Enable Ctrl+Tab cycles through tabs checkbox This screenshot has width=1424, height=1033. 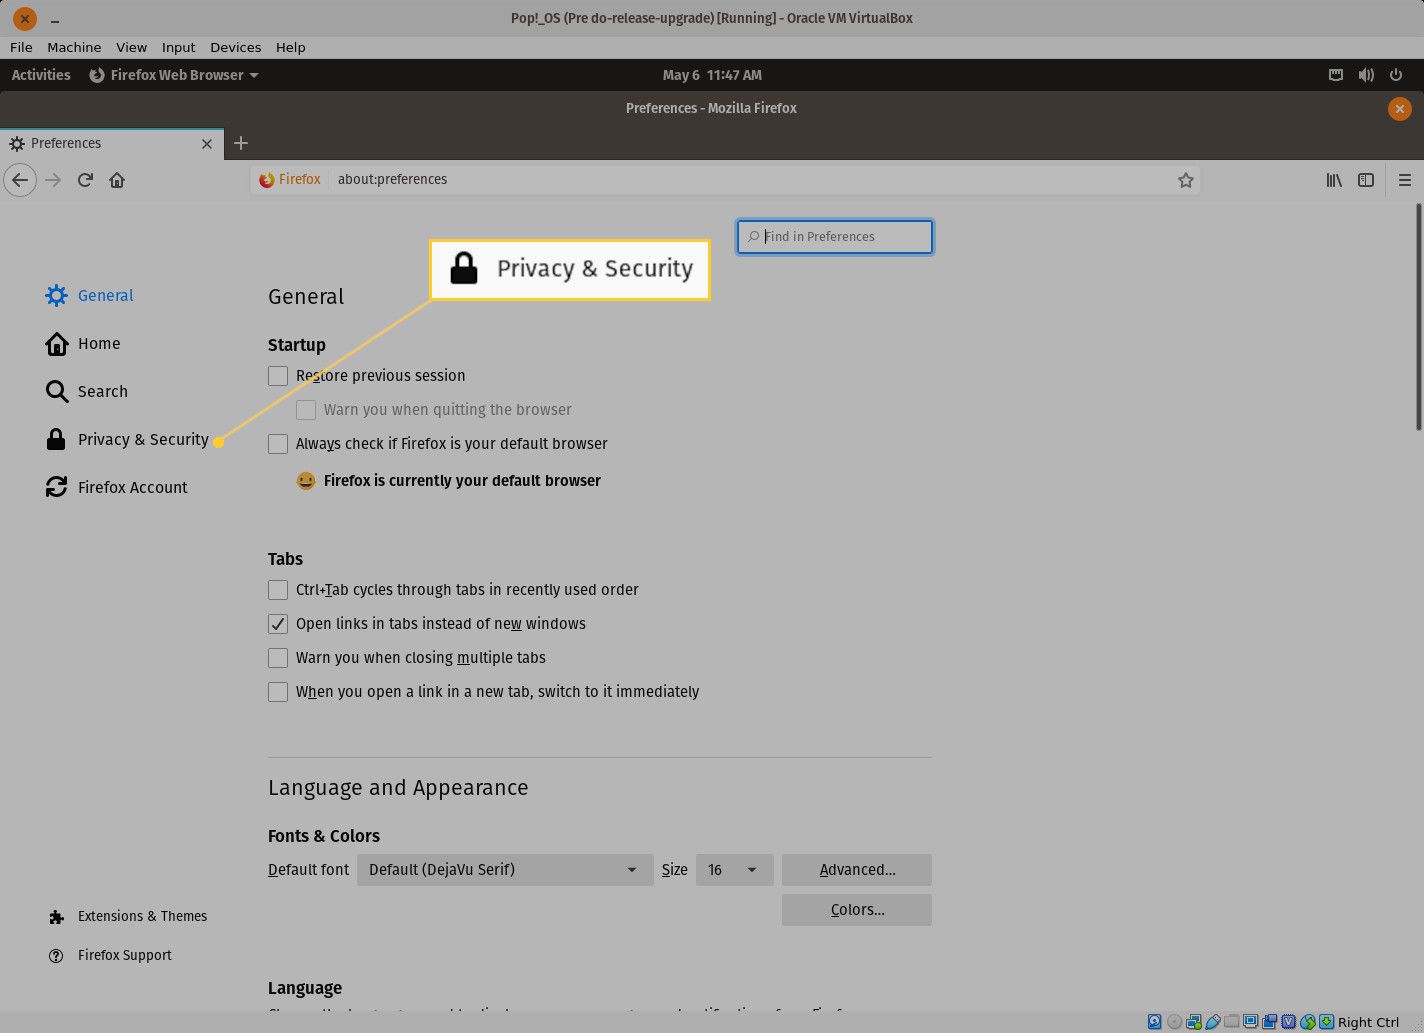(278, 590)
